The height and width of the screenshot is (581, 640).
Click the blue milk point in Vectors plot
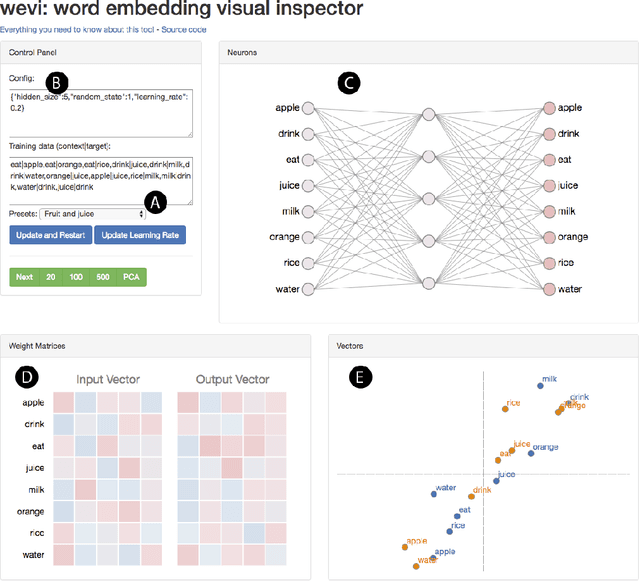537,389
